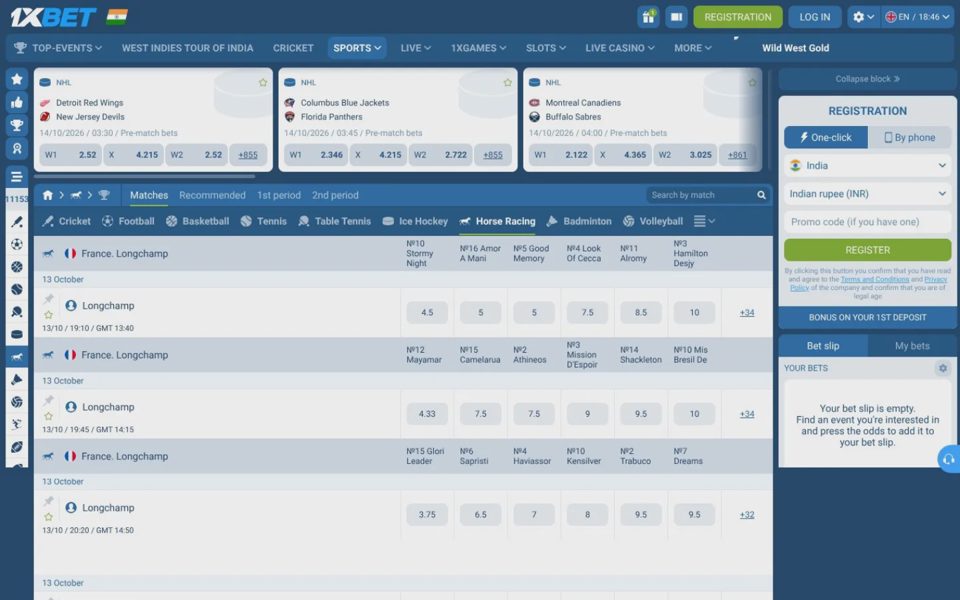The image size is (960, 600).
Task: Expand TOP-EVENTS menu
Action: point(58,48)
